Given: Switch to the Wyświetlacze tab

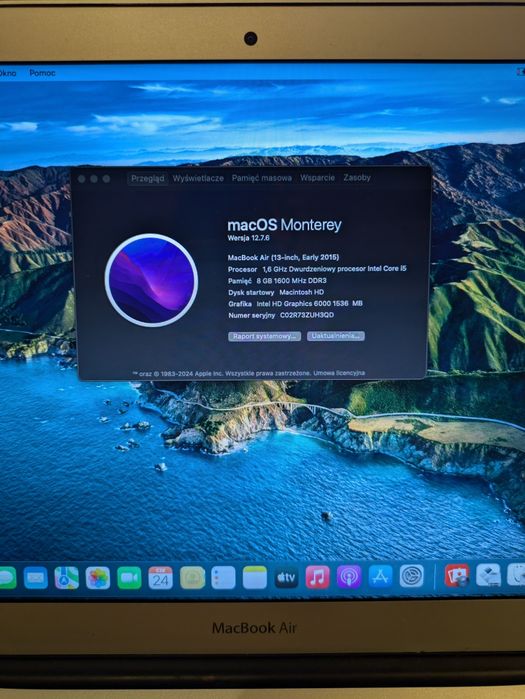Looking at the screenshot, I should 198,178.
